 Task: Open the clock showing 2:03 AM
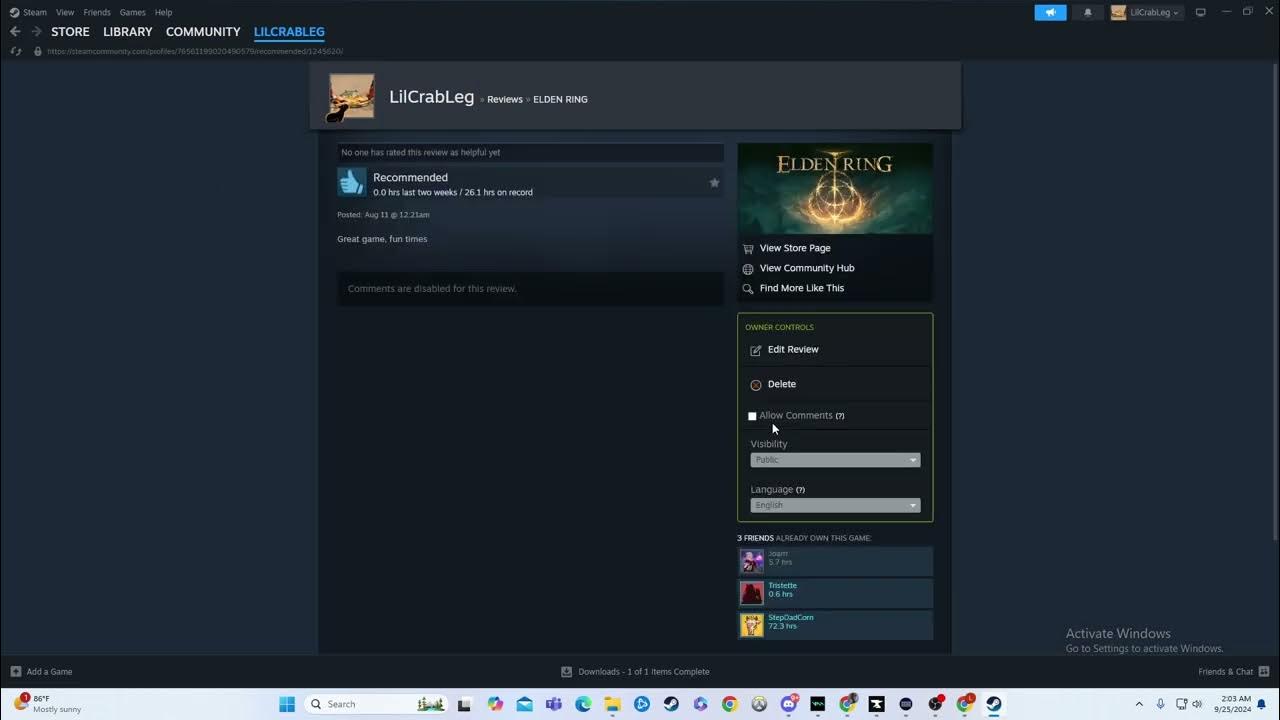1232,704
